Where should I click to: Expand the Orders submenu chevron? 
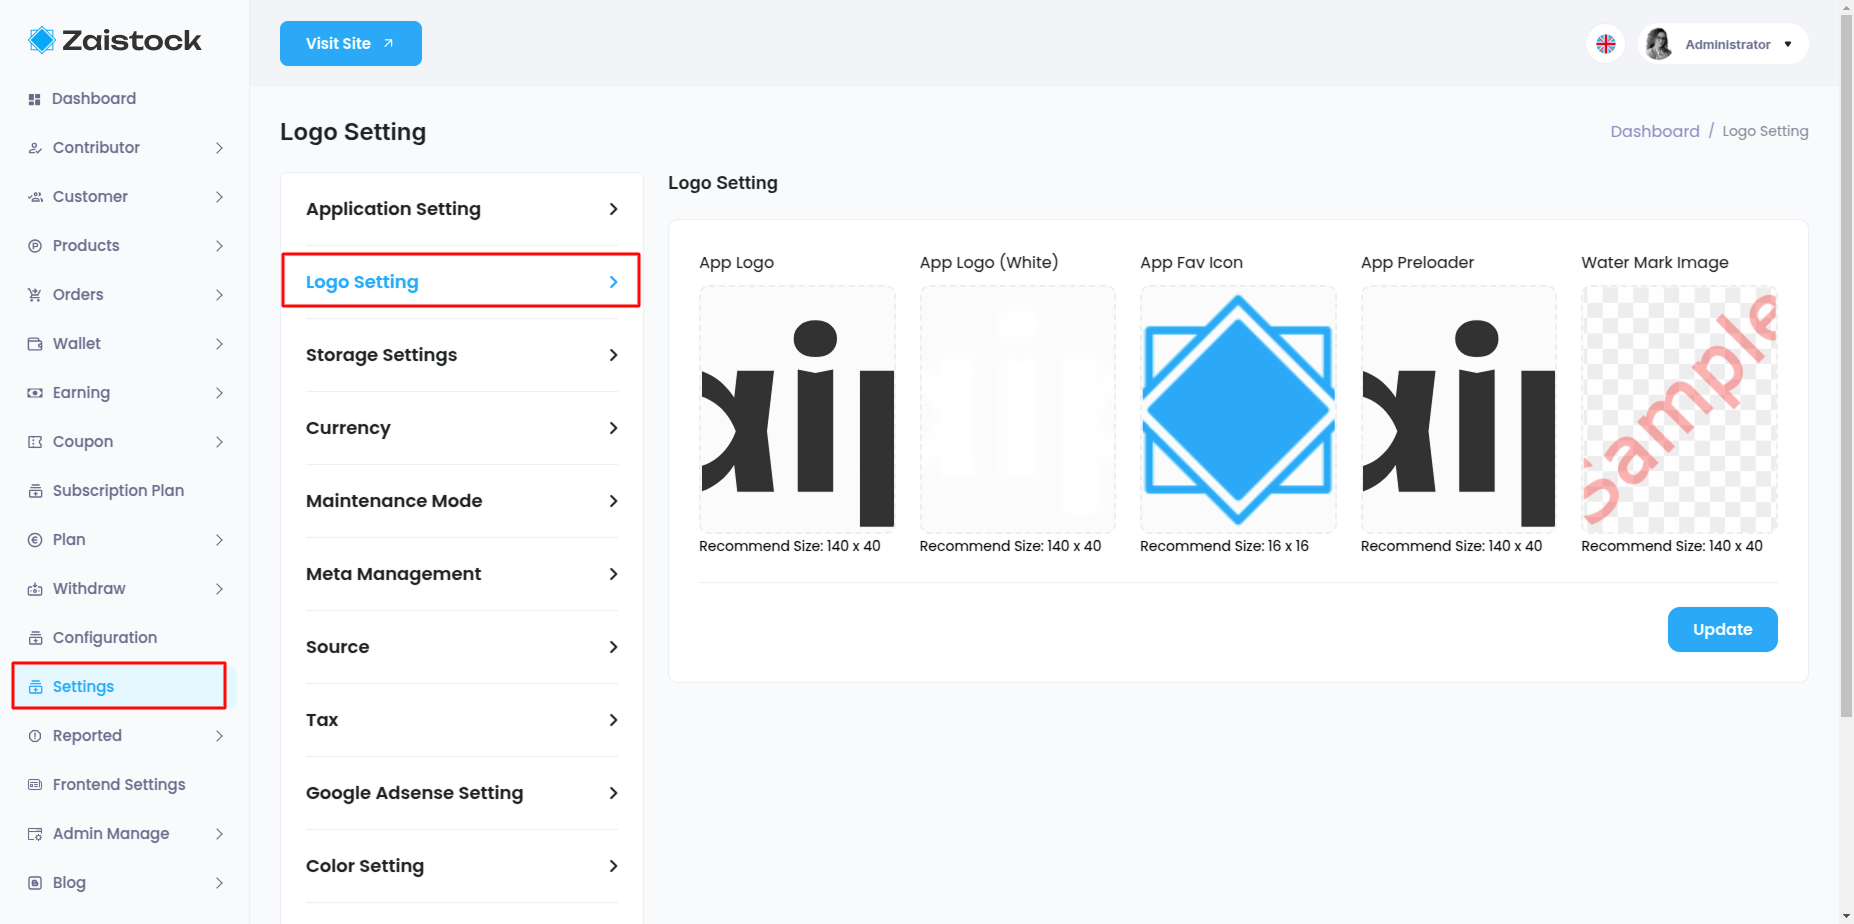(x=219, y=295)
